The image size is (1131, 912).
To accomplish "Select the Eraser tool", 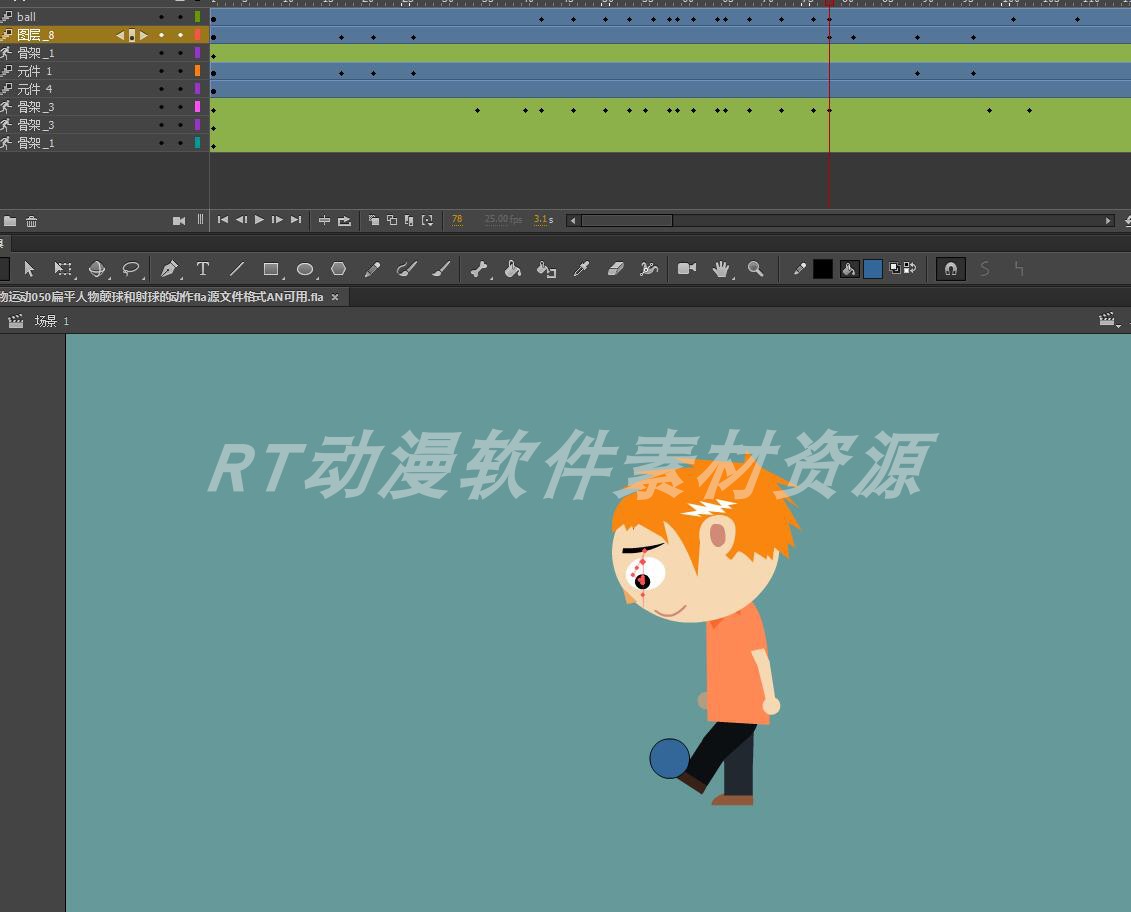I will tap(615, 269).
